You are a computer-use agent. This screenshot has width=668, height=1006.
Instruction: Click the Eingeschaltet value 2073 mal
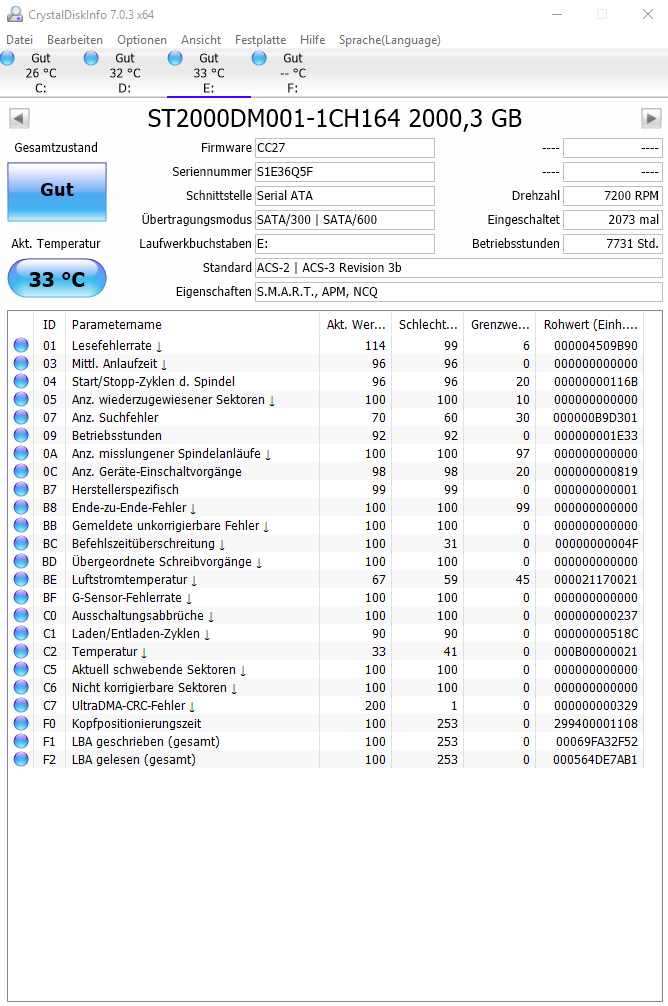(613, 219)
